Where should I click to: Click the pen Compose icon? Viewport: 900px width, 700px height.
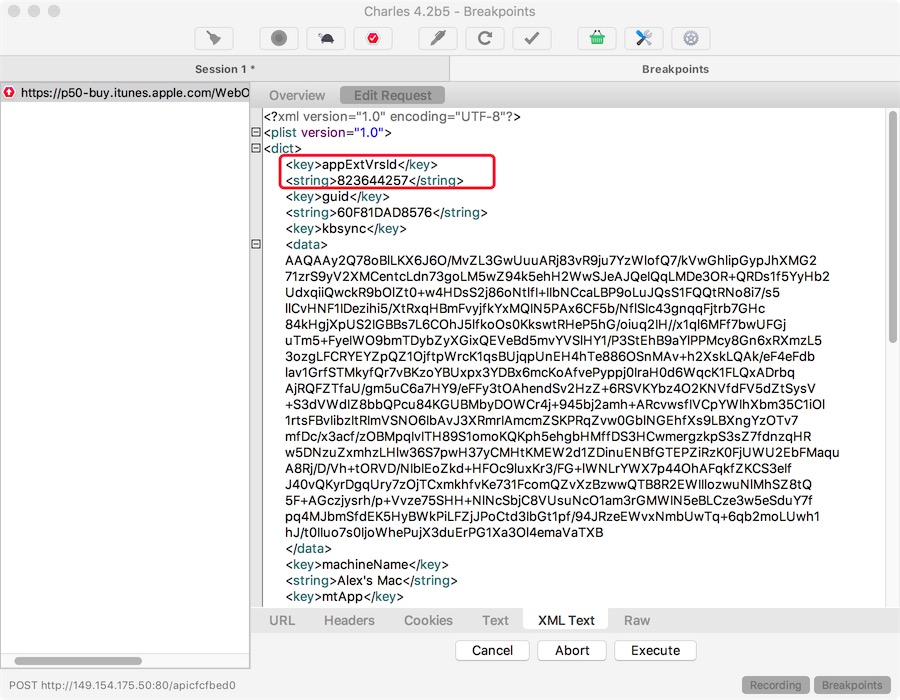438,38
